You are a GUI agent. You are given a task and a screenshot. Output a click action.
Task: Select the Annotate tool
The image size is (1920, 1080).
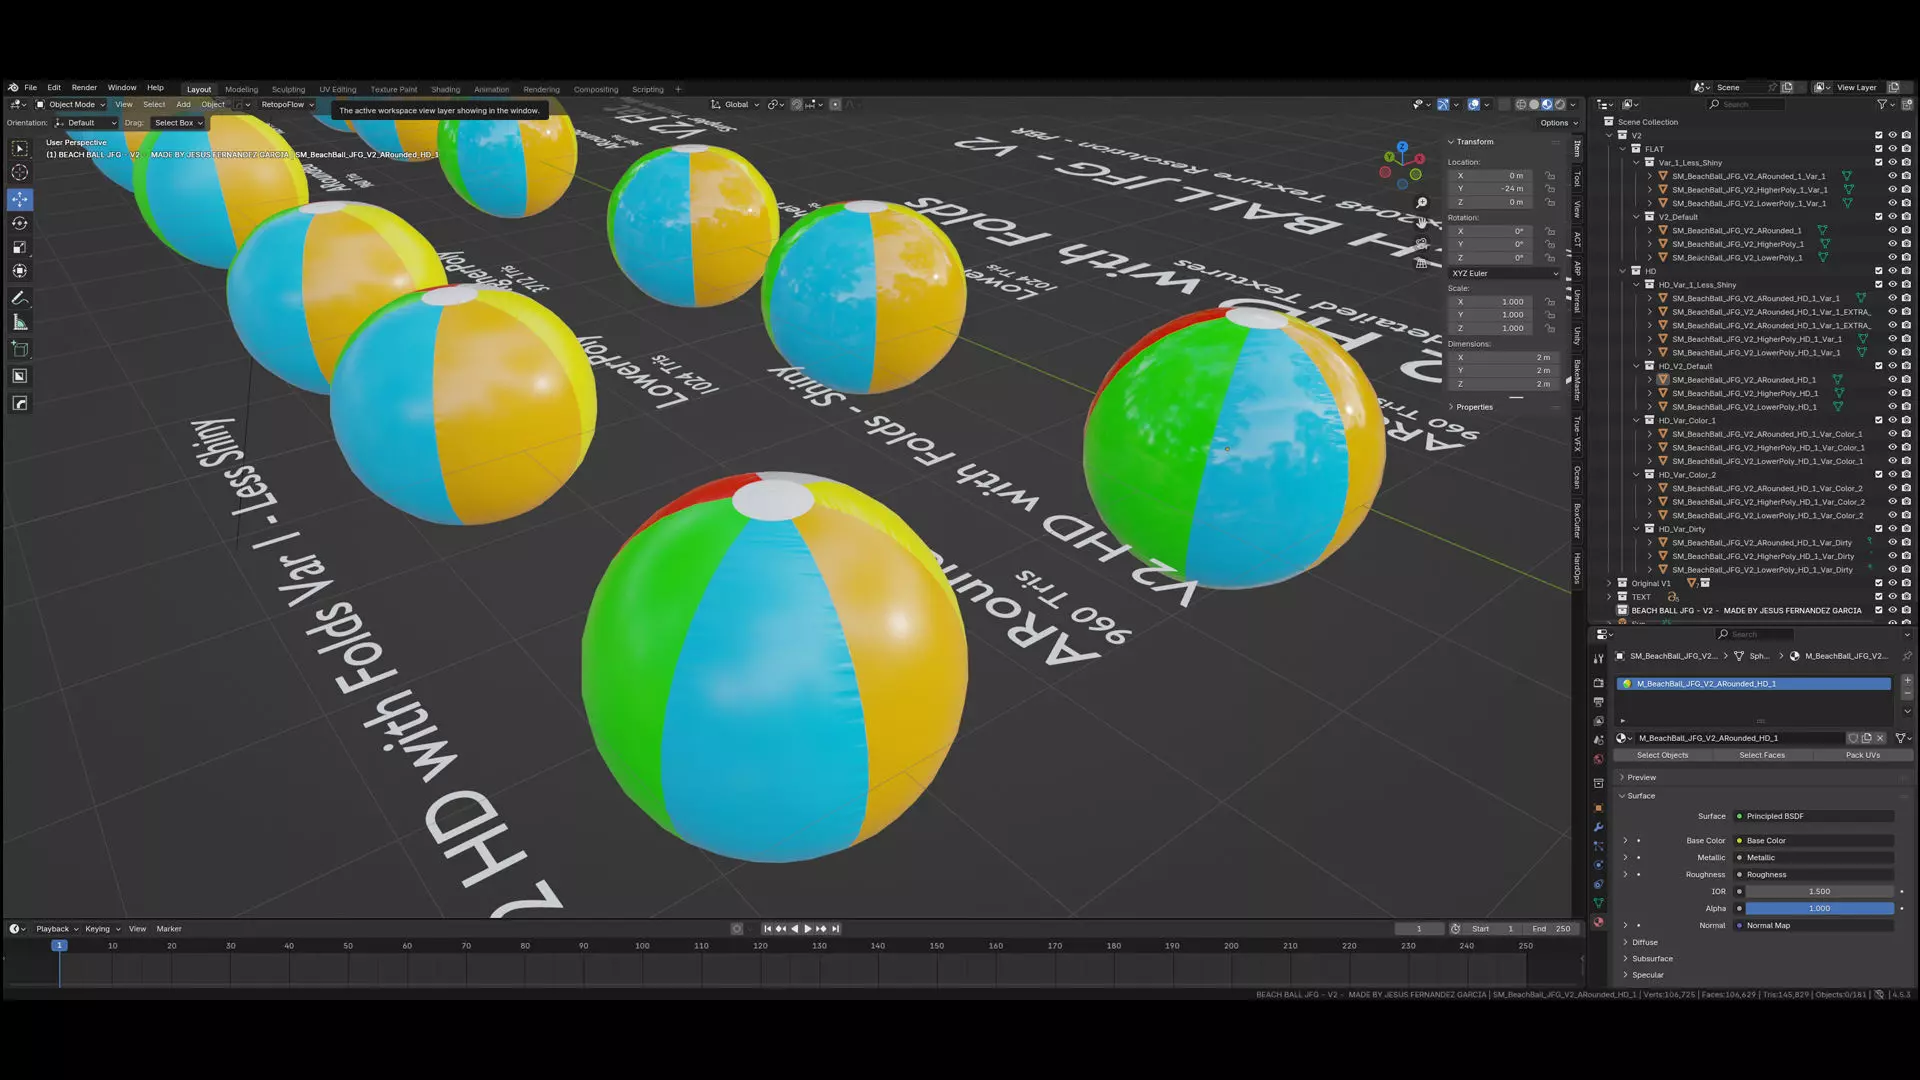20,298
